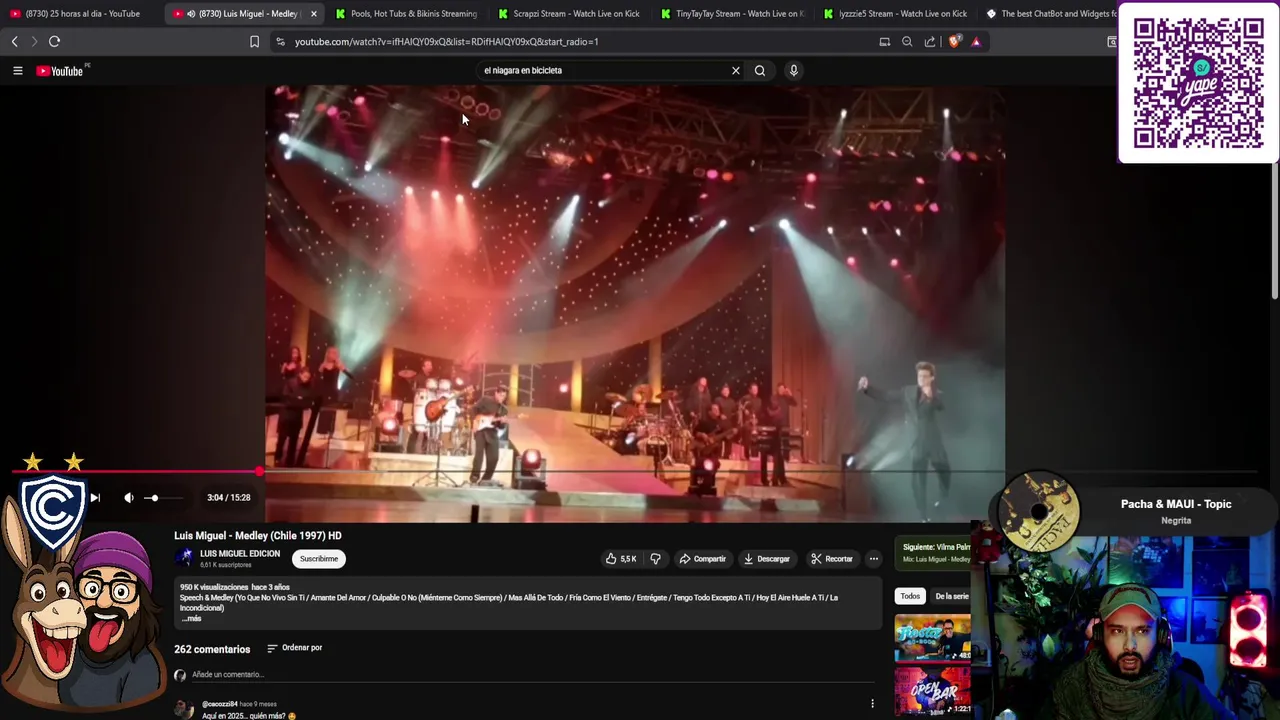Open options menu for @cacozzi84 comment

[872, 704]
